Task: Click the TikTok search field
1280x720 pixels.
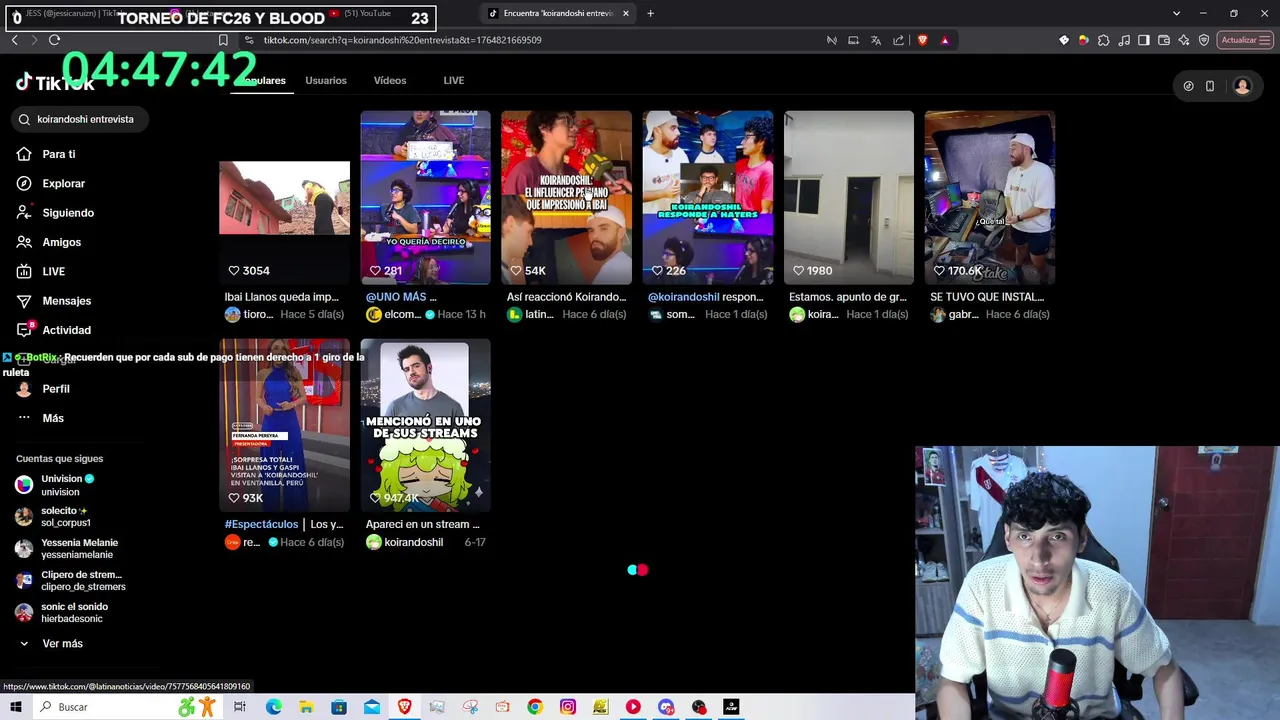Action: 80,119
